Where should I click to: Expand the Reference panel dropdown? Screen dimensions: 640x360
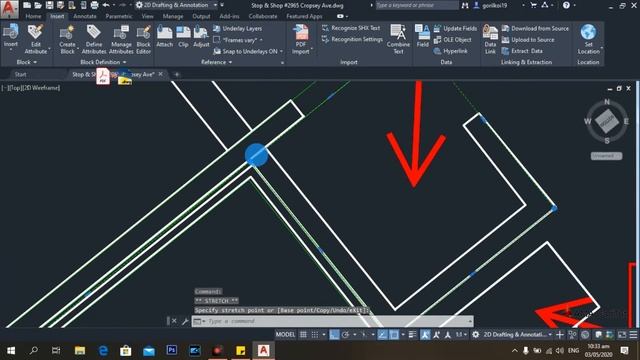coord(217,62)
